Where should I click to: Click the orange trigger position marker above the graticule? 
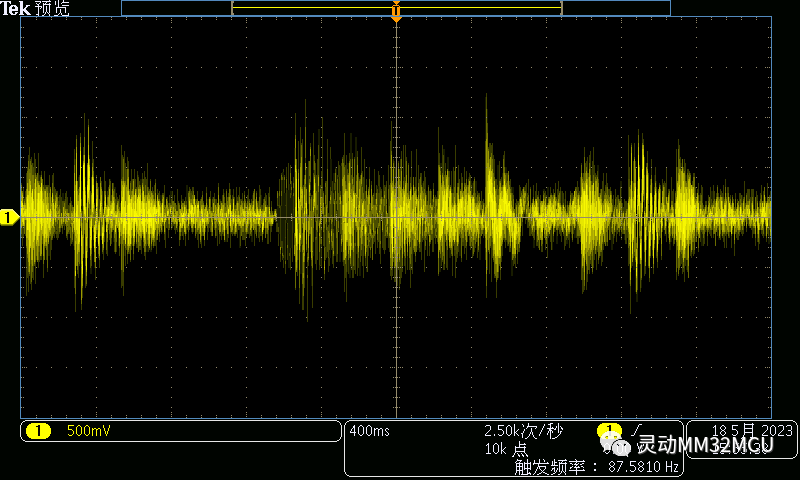point(396,19)
